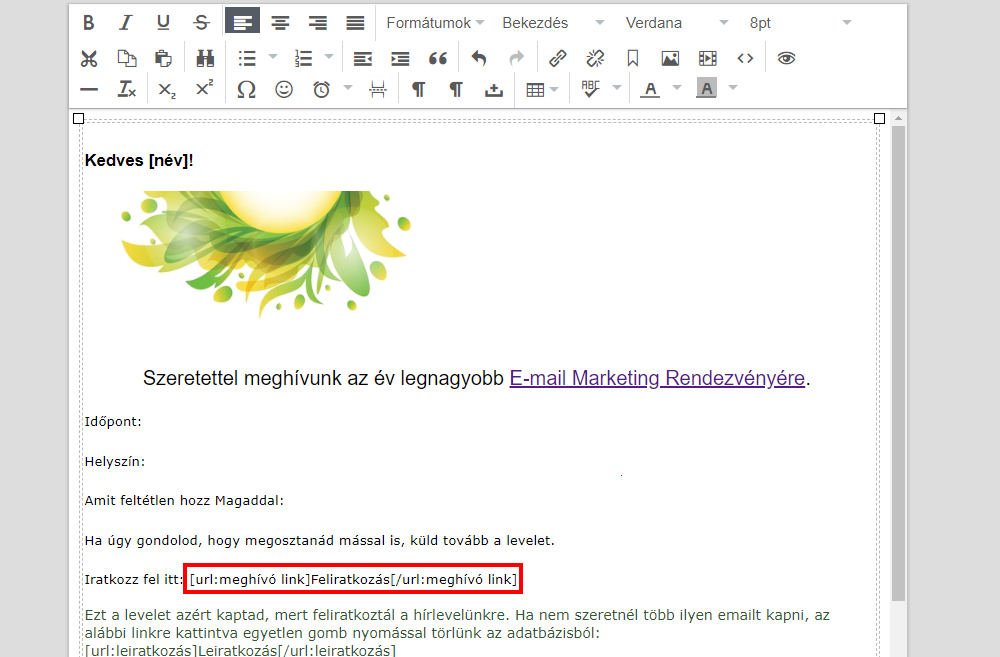This screenshot has width=1000, height=657.
Task: Open the Verdana font family dropdown
Action: pyautogui.click(x=676, y=23)
